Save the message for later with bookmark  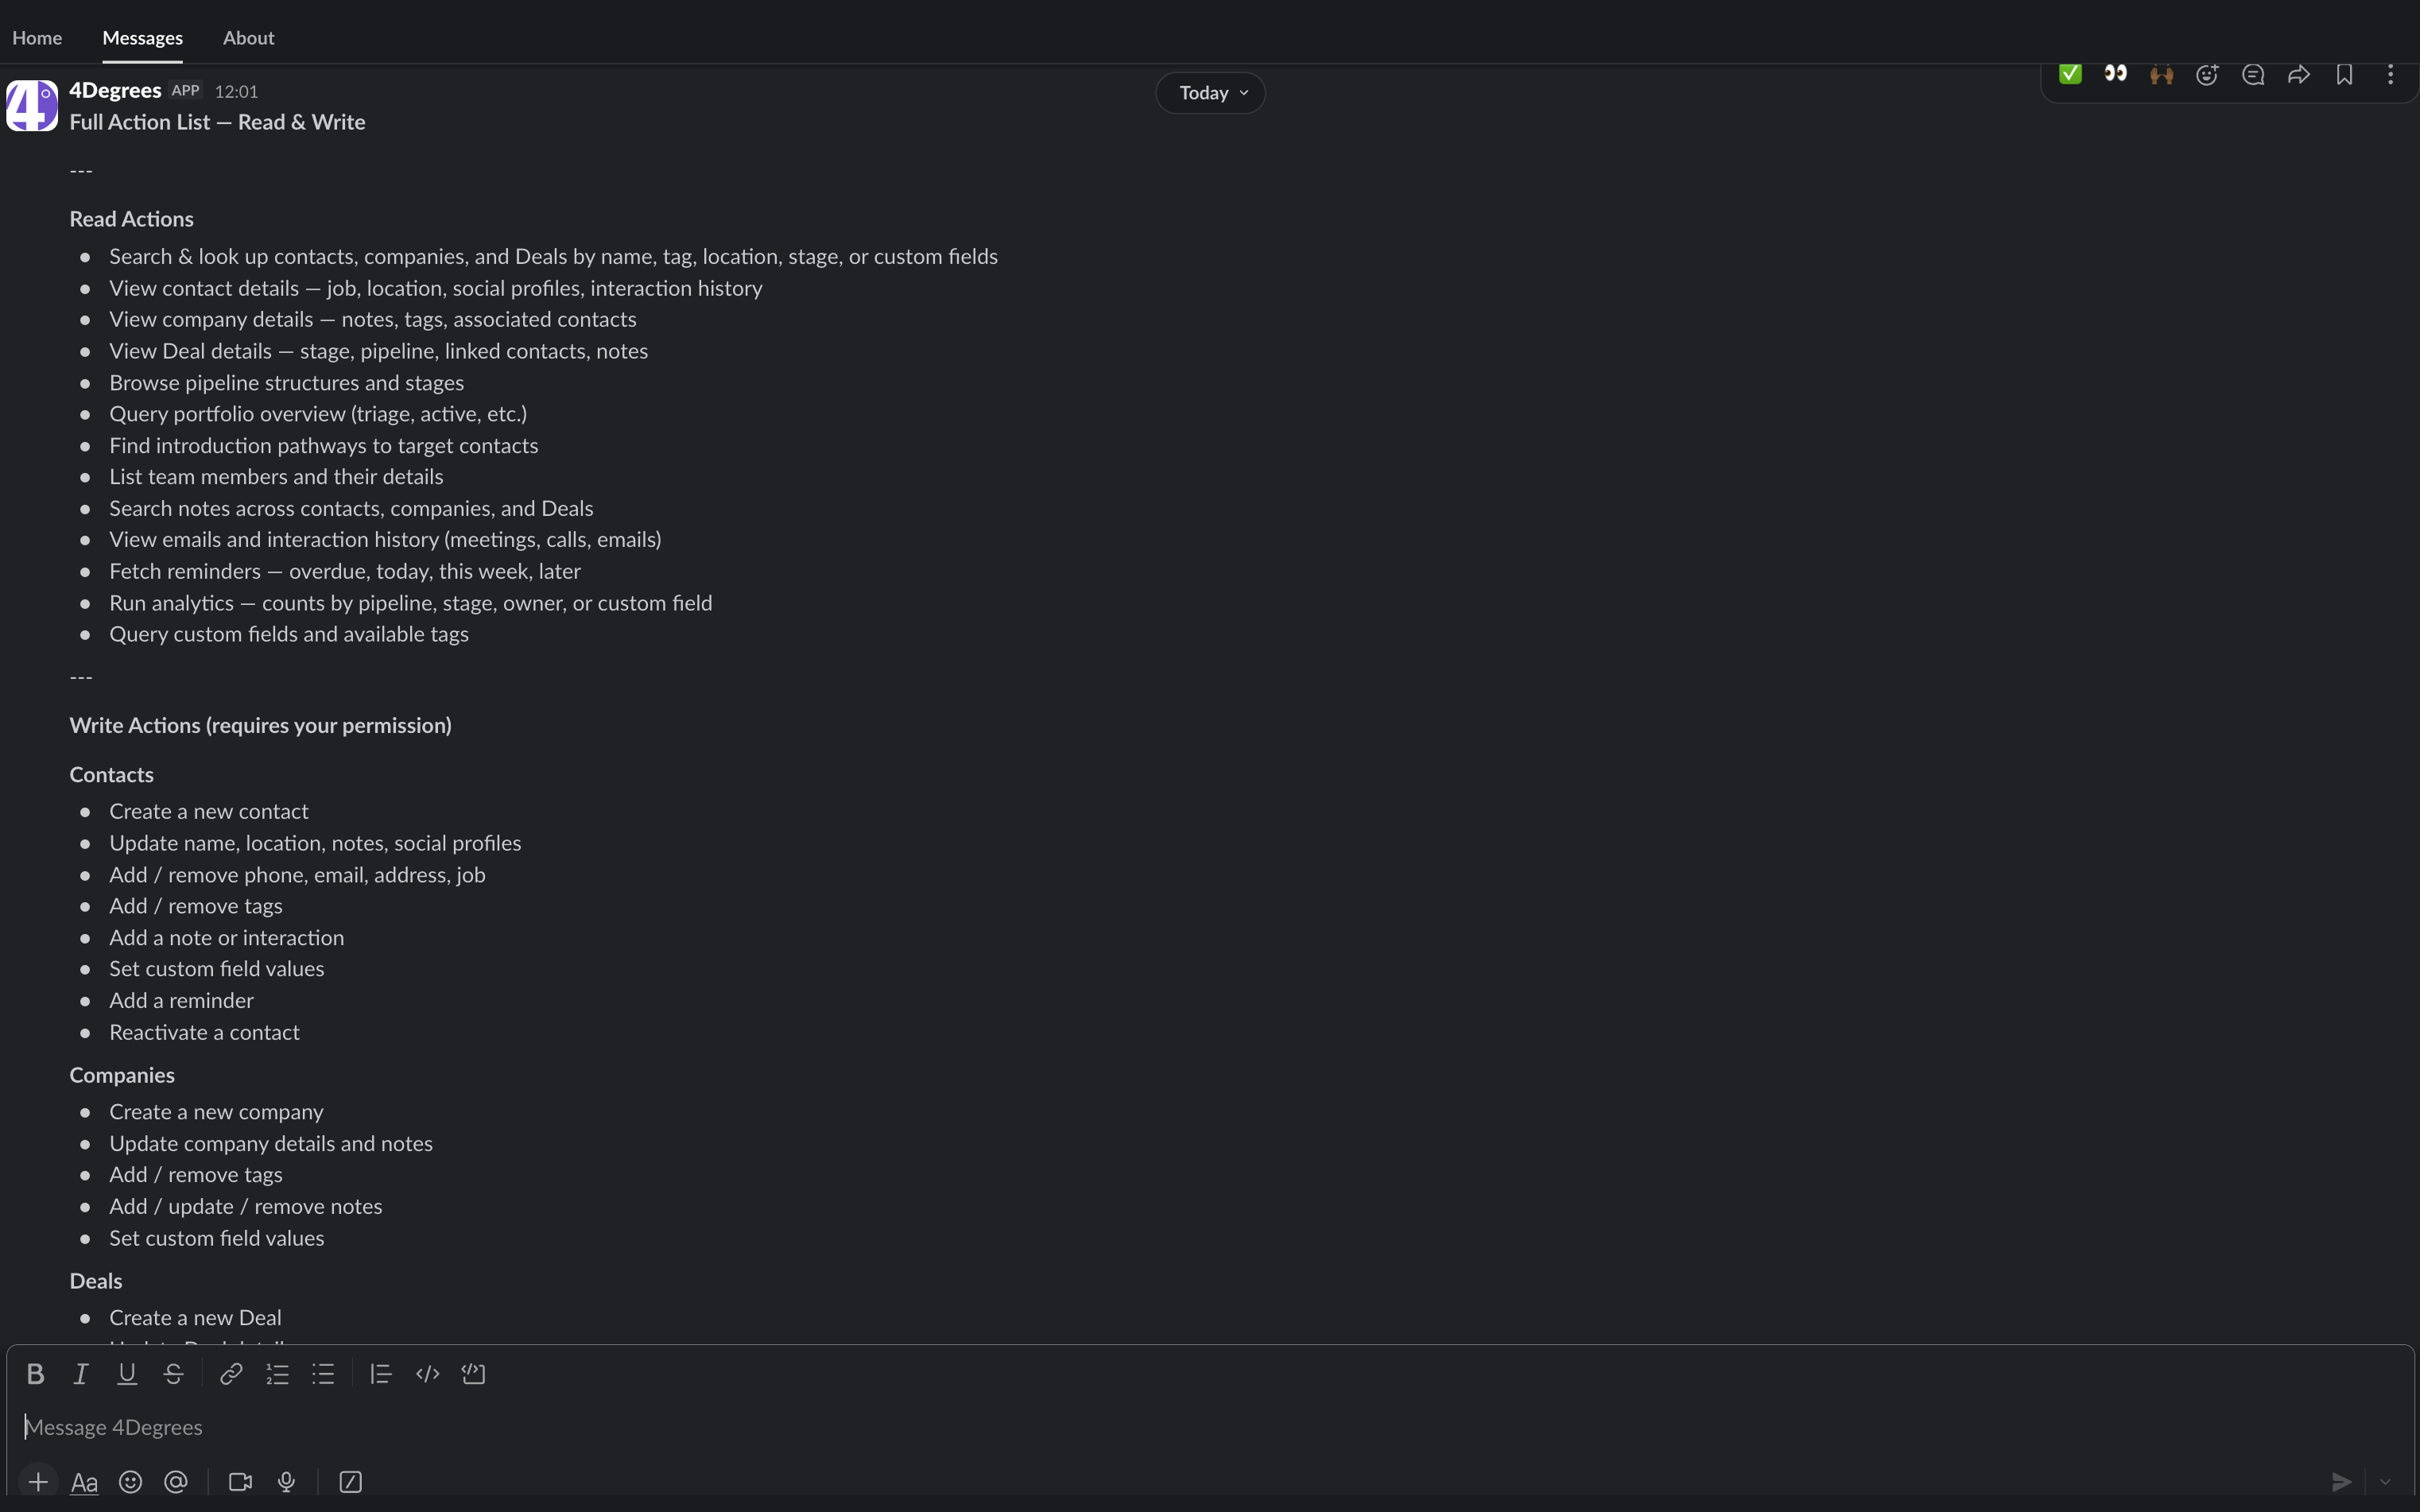2344,74
